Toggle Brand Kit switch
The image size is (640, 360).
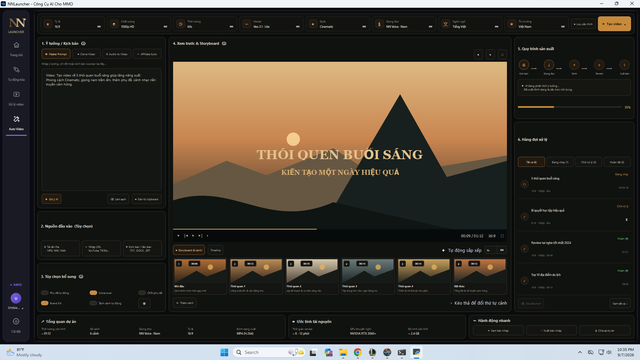click(x=44, y=303)
